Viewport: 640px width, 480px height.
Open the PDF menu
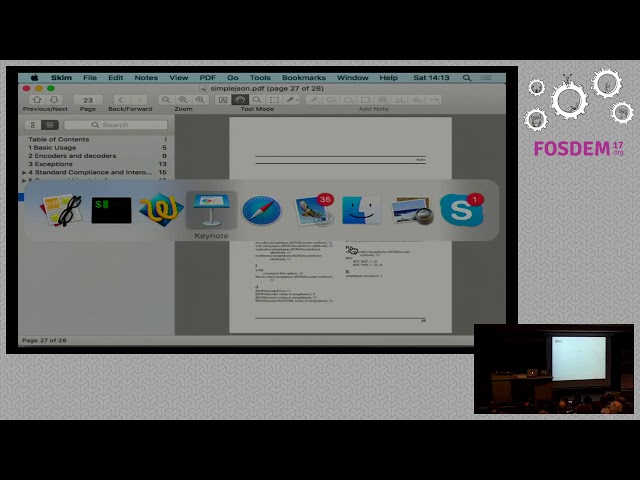207,78
